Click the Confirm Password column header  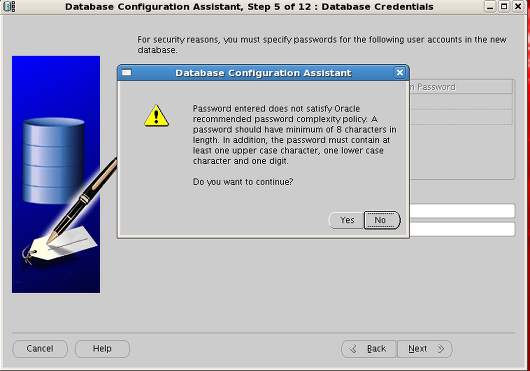click(461, 87)
